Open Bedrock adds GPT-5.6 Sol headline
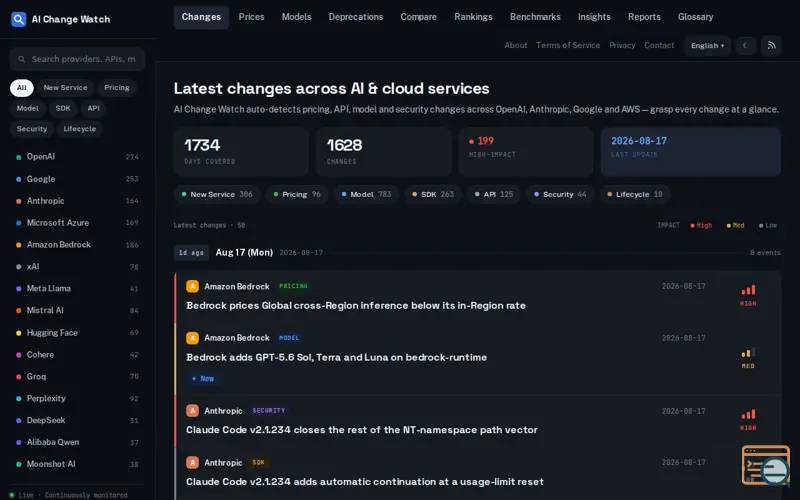Viewport: 800px width, 500px height. tap(336, 358)
